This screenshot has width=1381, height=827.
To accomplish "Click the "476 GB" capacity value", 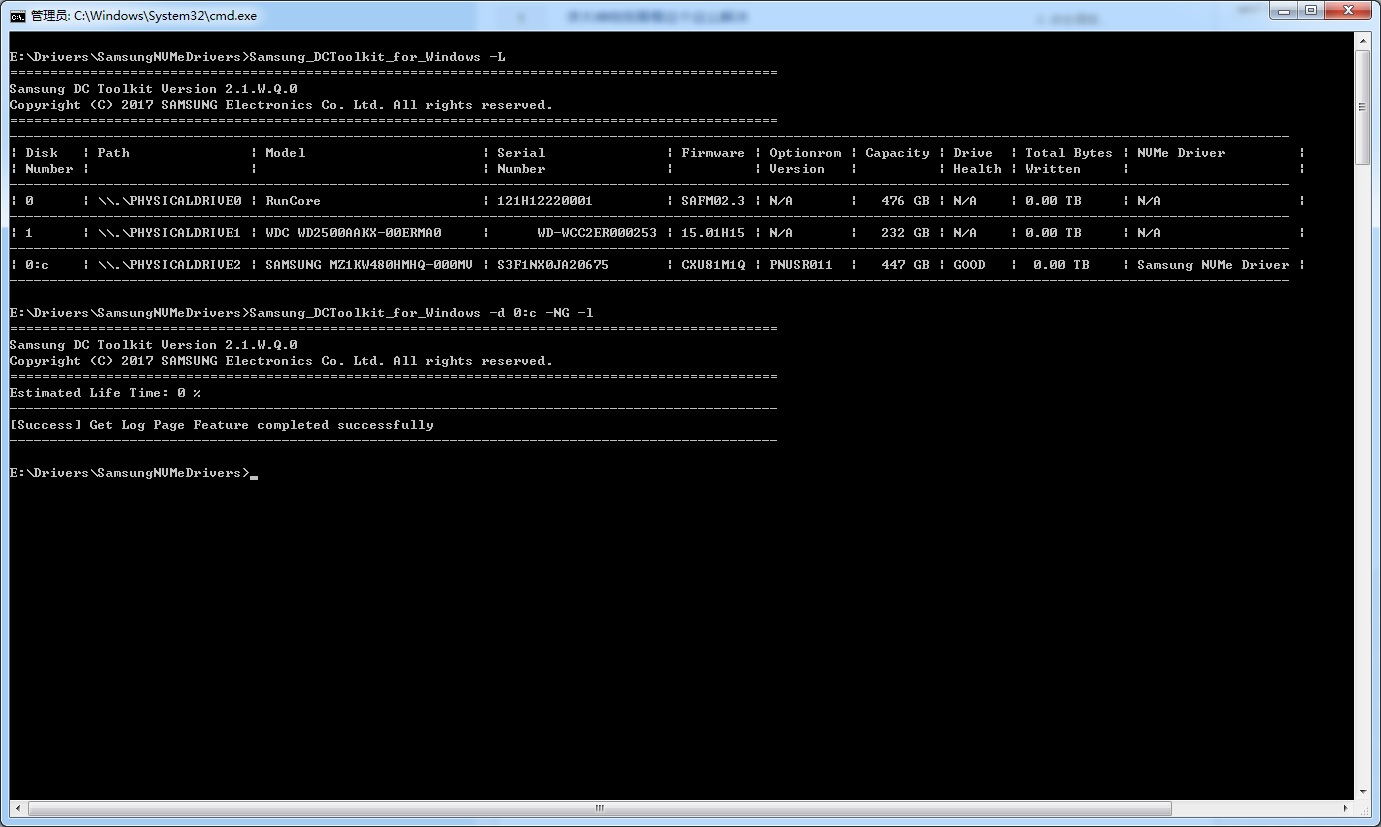I will pyautogui.click(x=905, y=201).
